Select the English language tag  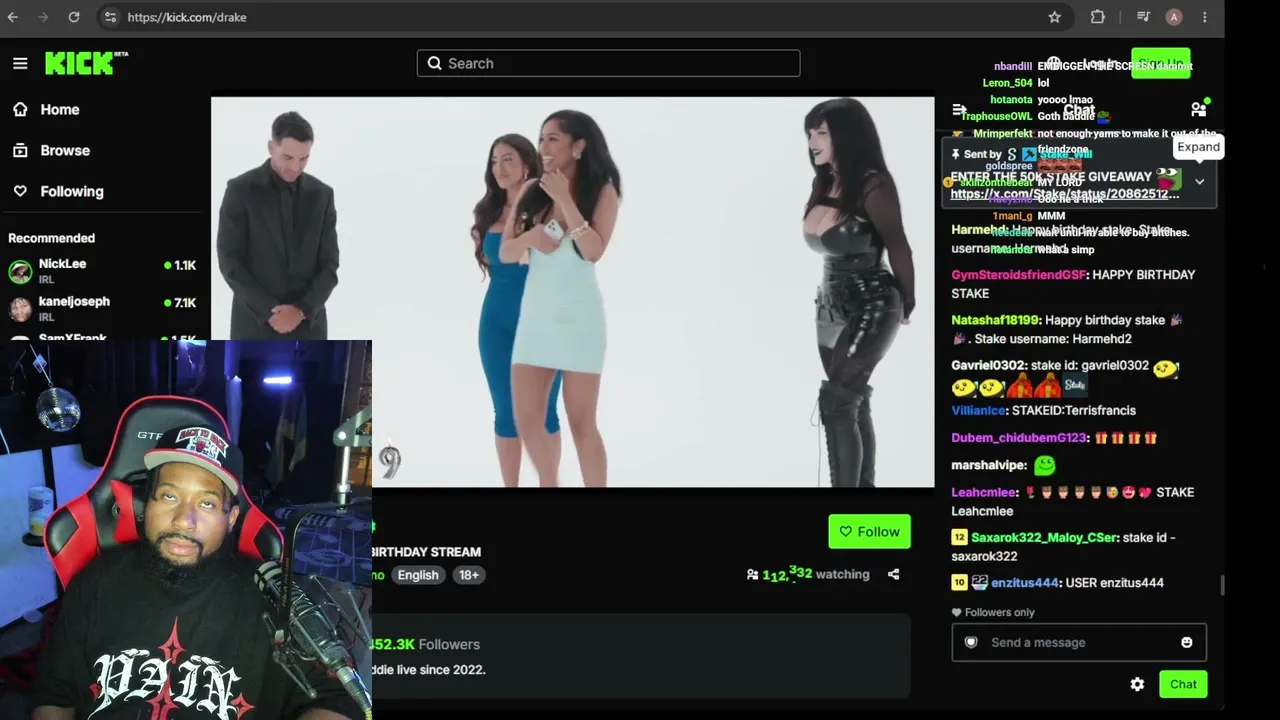(418, 575)
